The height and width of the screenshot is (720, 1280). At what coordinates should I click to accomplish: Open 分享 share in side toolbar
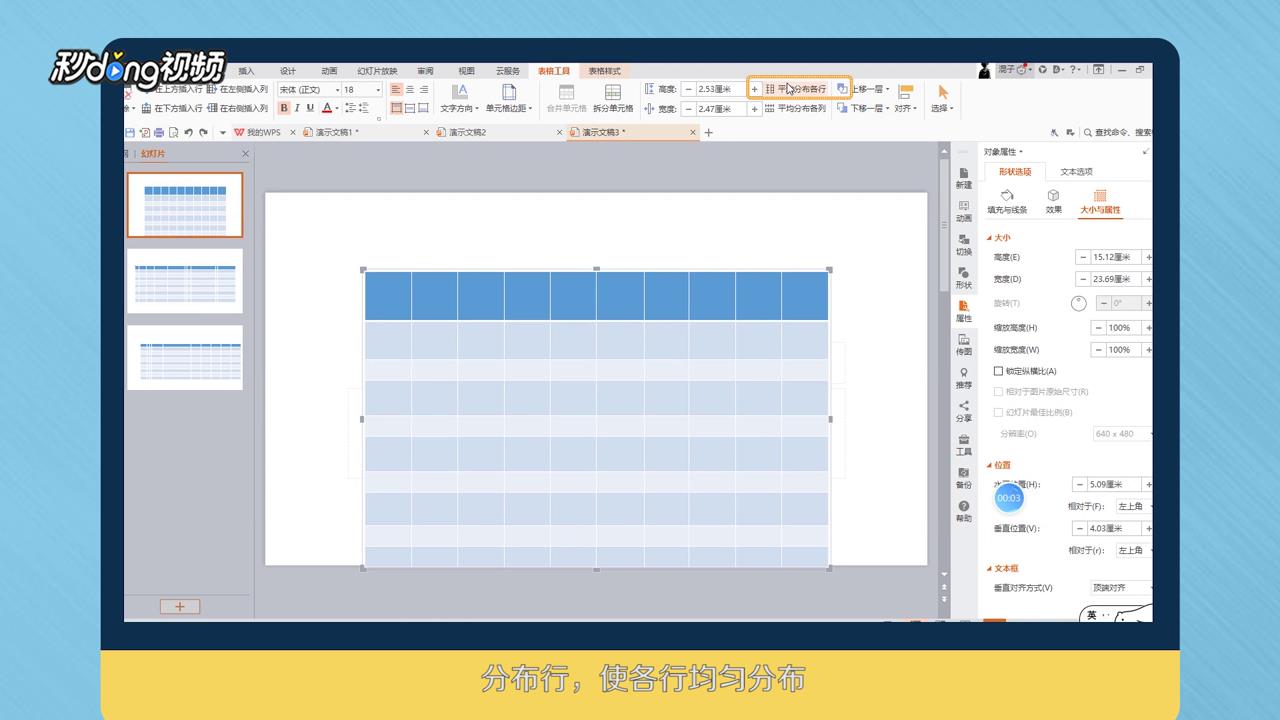pos(964,410)
